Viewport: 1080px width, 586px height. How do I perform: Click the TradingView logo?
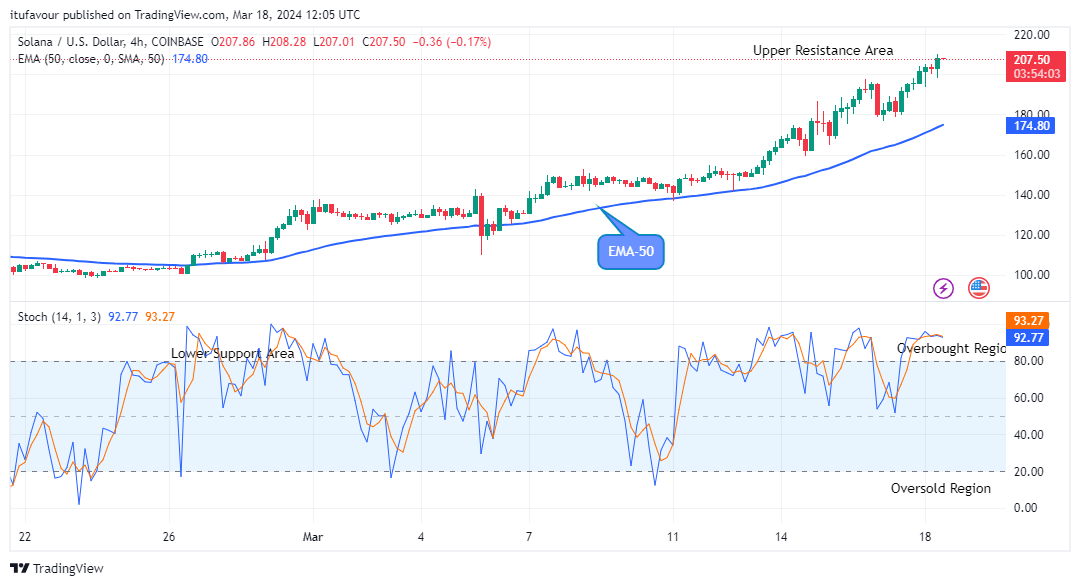pyautogui.click(x=56, y=568)
